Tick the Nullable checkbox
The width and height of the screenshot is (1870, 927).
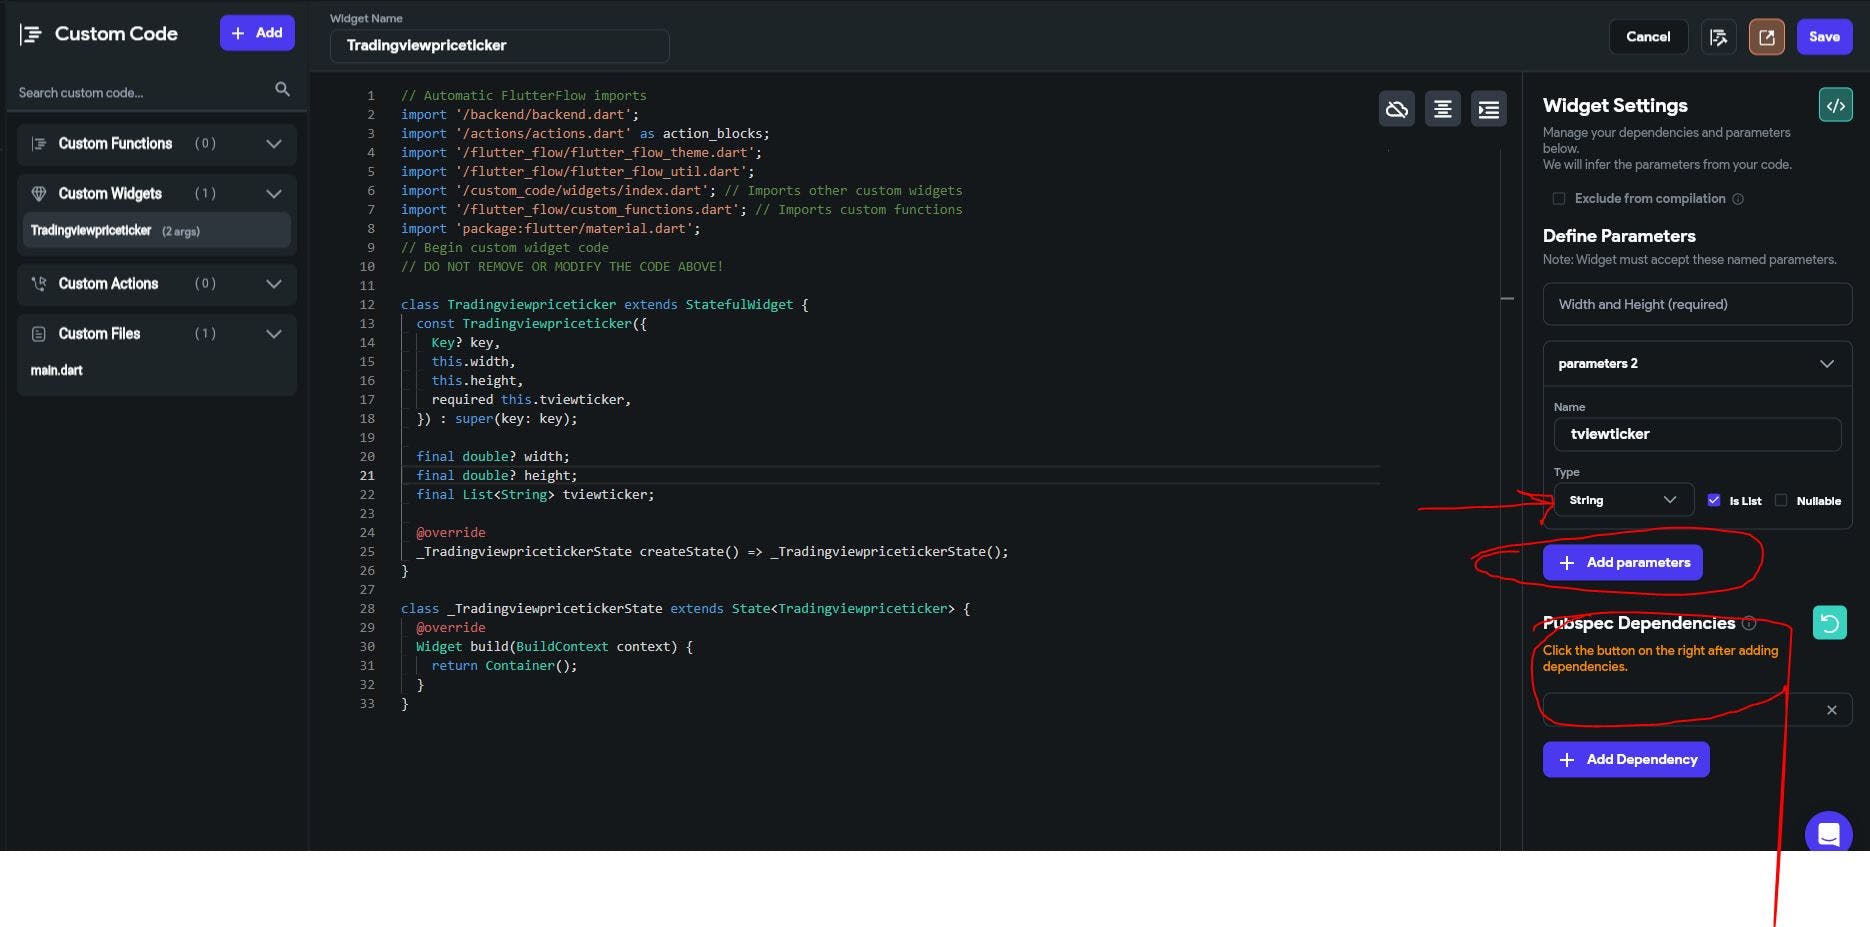pos(1781,500)
